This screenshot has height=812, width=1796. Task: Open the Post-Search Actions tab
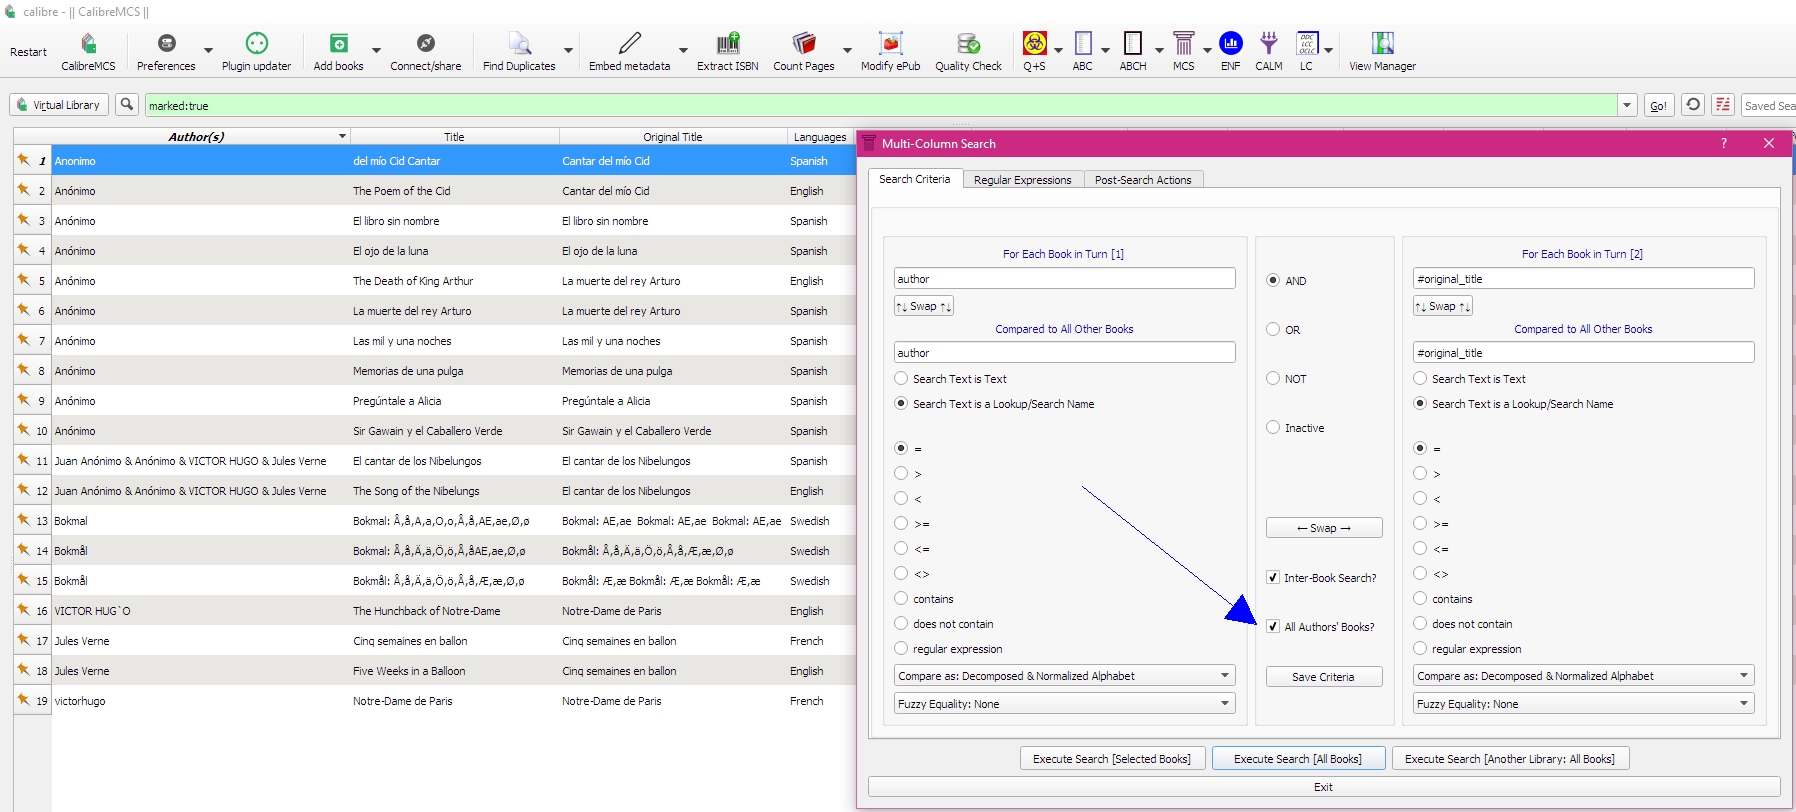tap(1142, 180)
